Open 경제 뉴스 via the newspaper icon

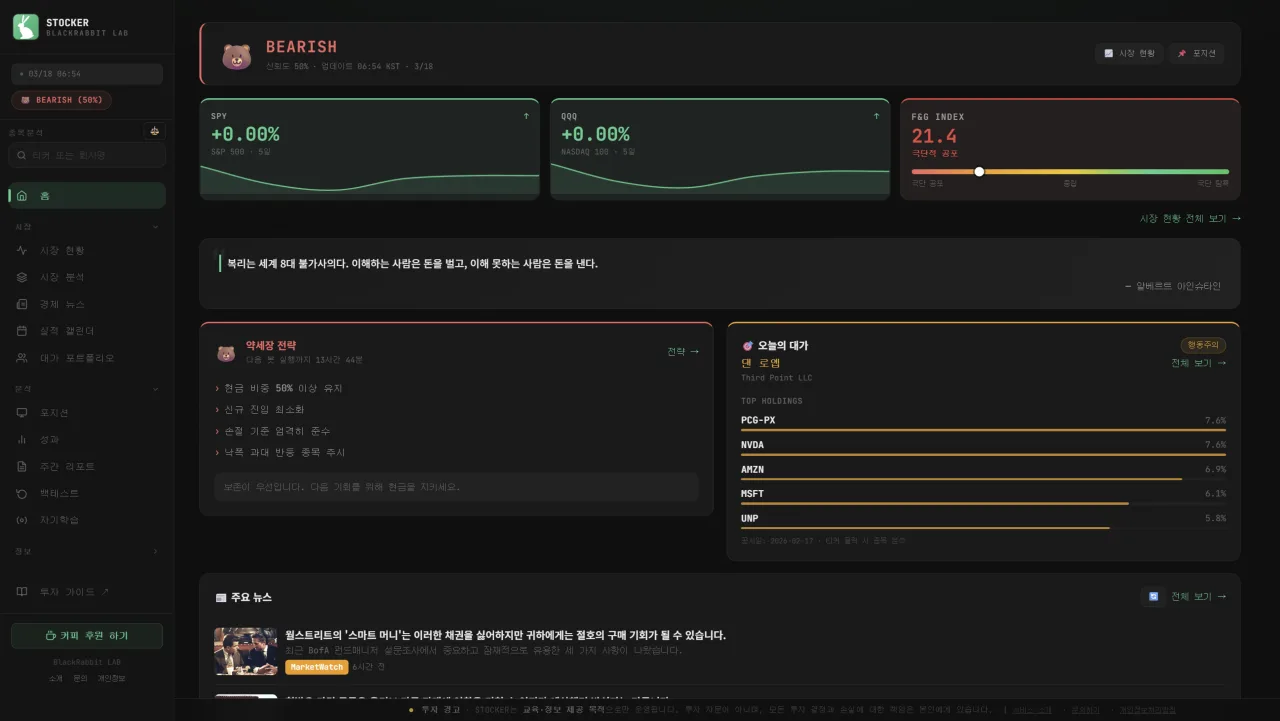21,304
